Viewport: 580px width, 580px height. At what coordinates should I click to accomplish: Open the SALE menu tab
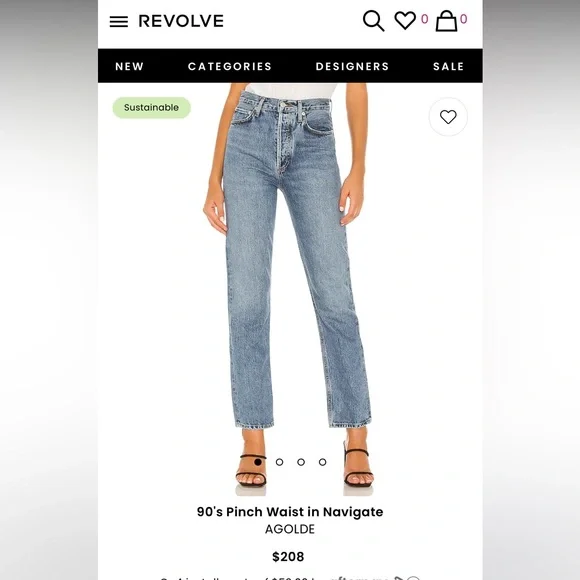click(448, 66)
